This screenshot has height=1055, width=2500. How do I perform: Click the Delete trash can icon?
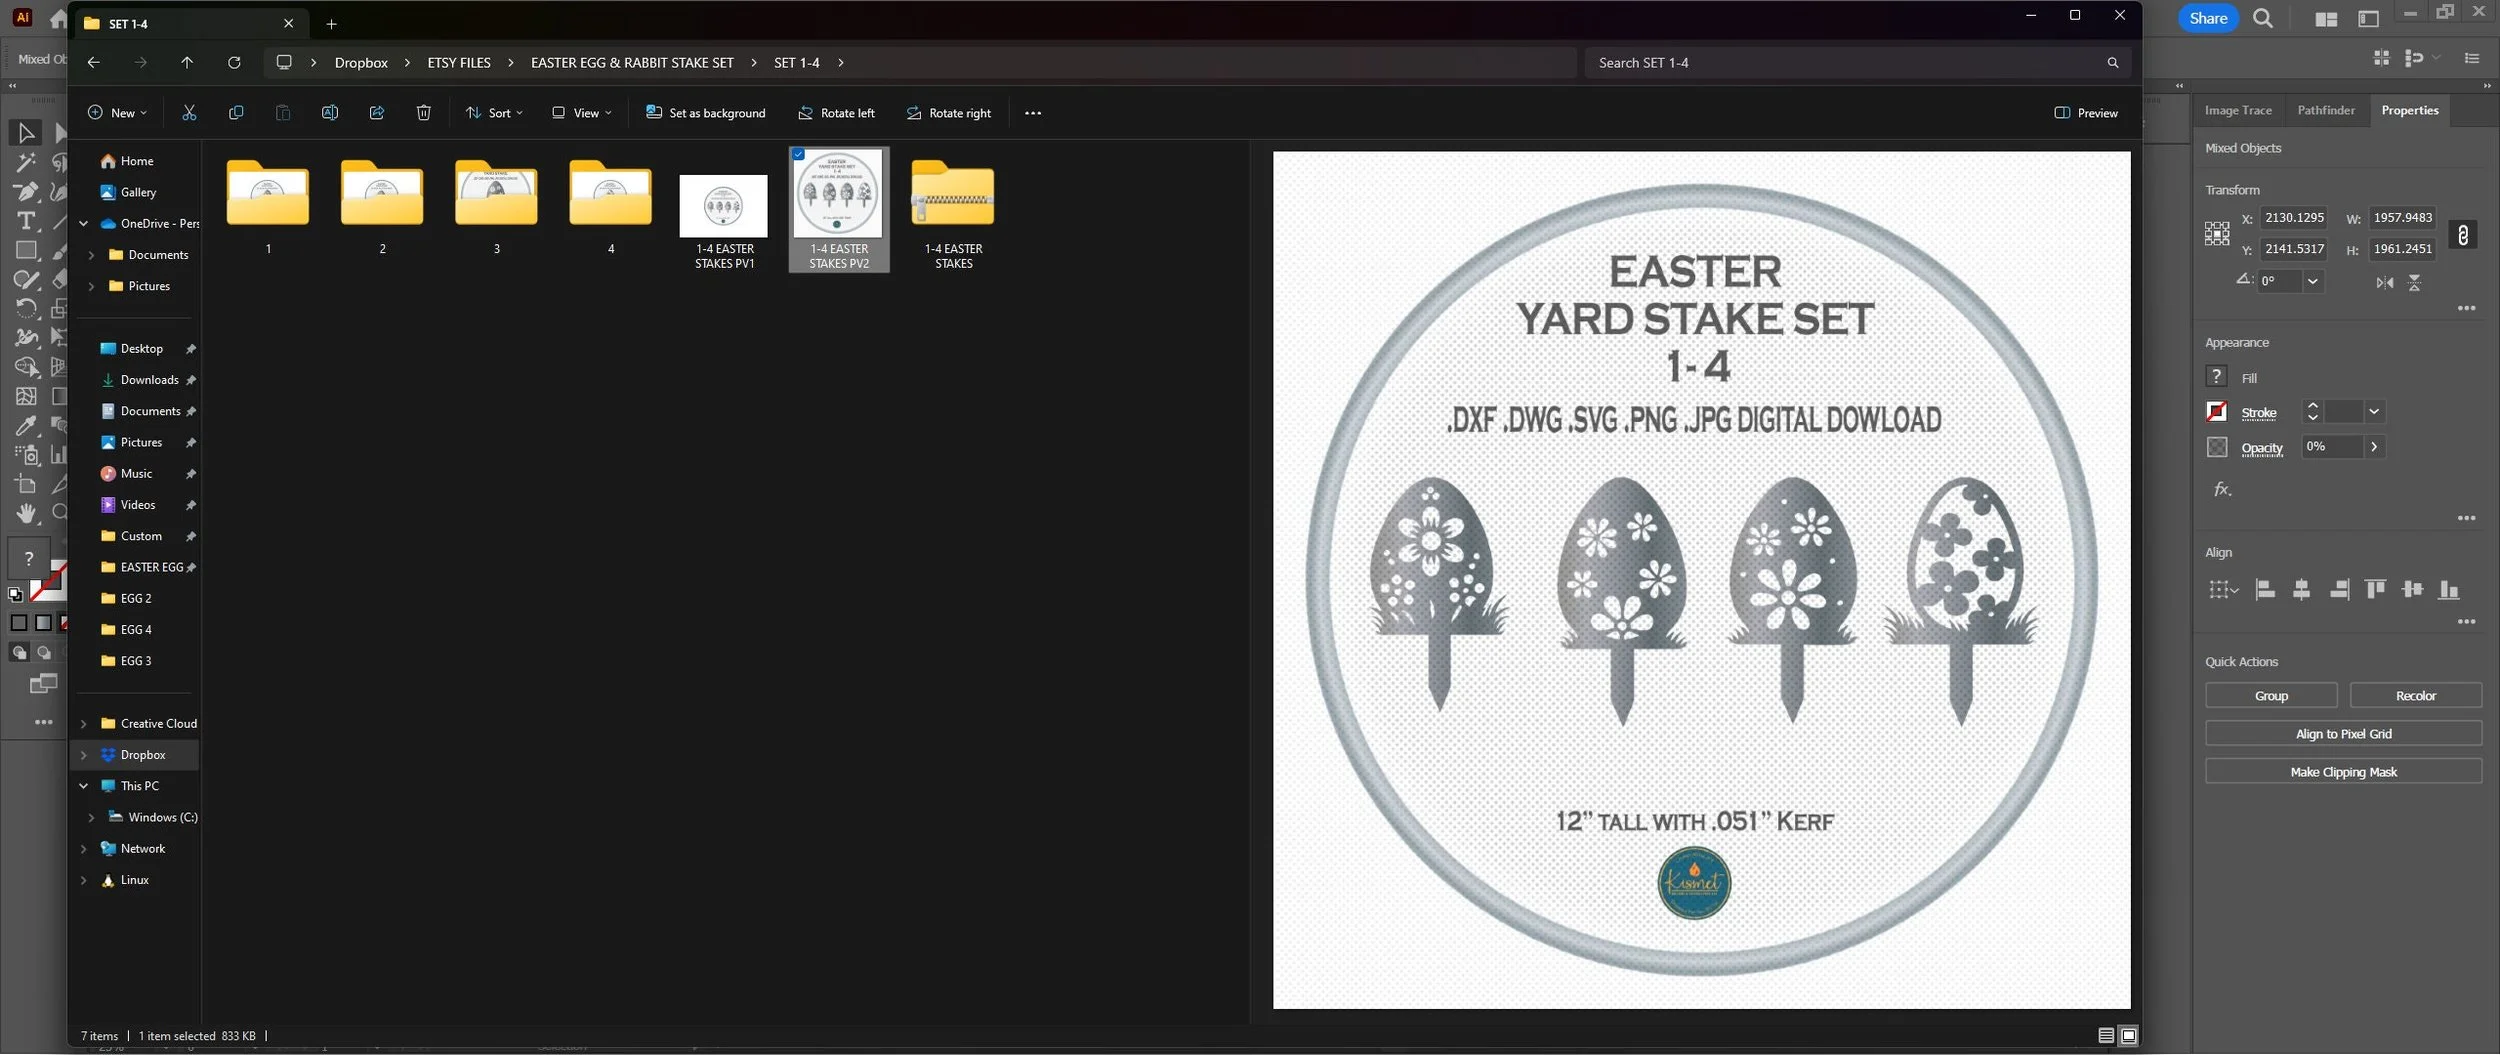click(x=424, y=113)
